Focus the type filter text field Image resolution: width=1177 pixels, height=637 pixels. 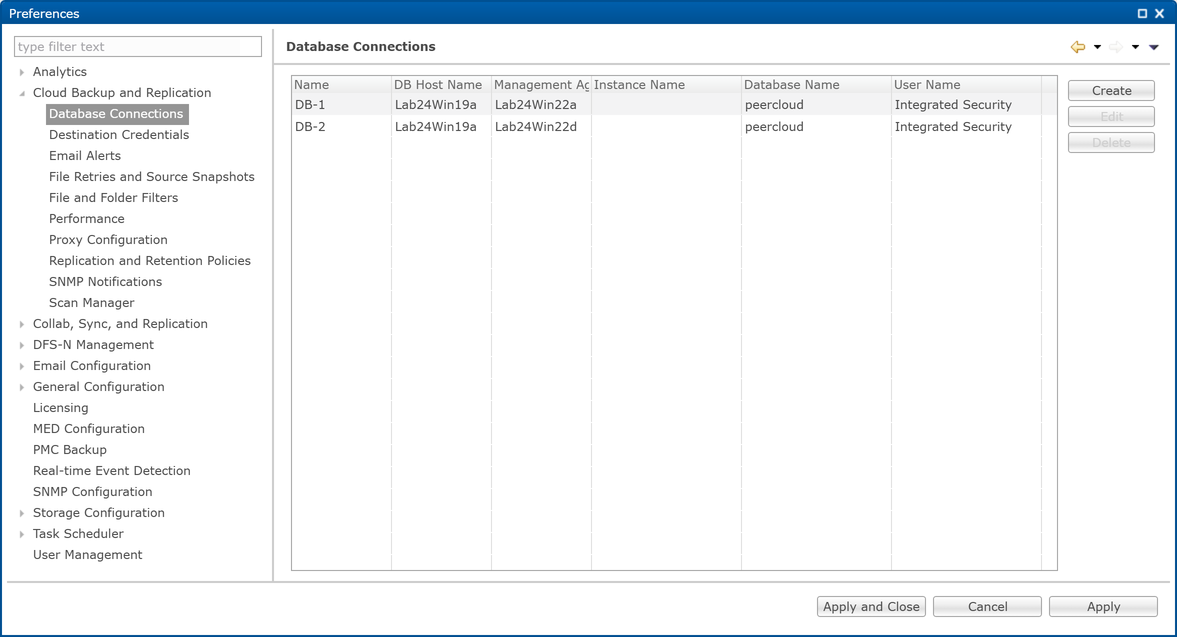(138, 47)
